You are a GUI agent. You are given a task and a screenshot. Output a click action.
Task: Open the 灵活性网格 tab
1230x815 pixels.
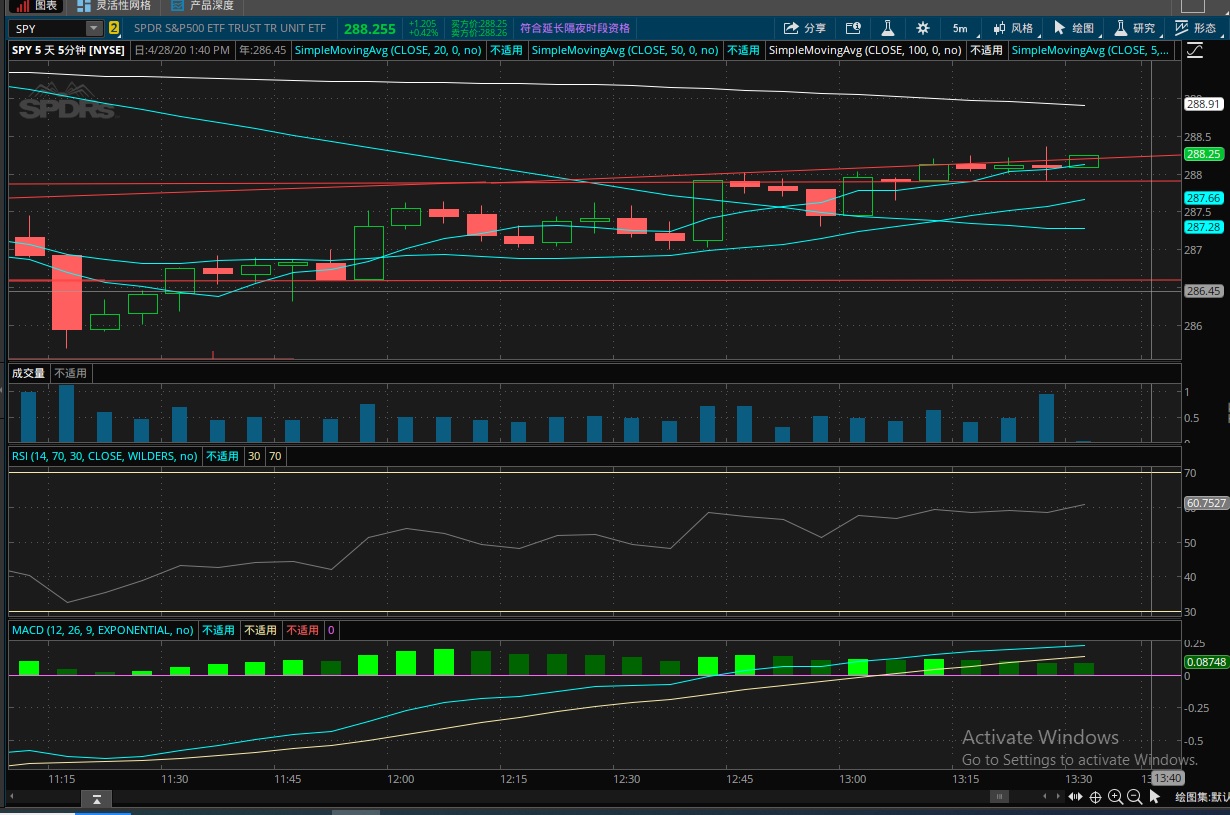[112, 5]
